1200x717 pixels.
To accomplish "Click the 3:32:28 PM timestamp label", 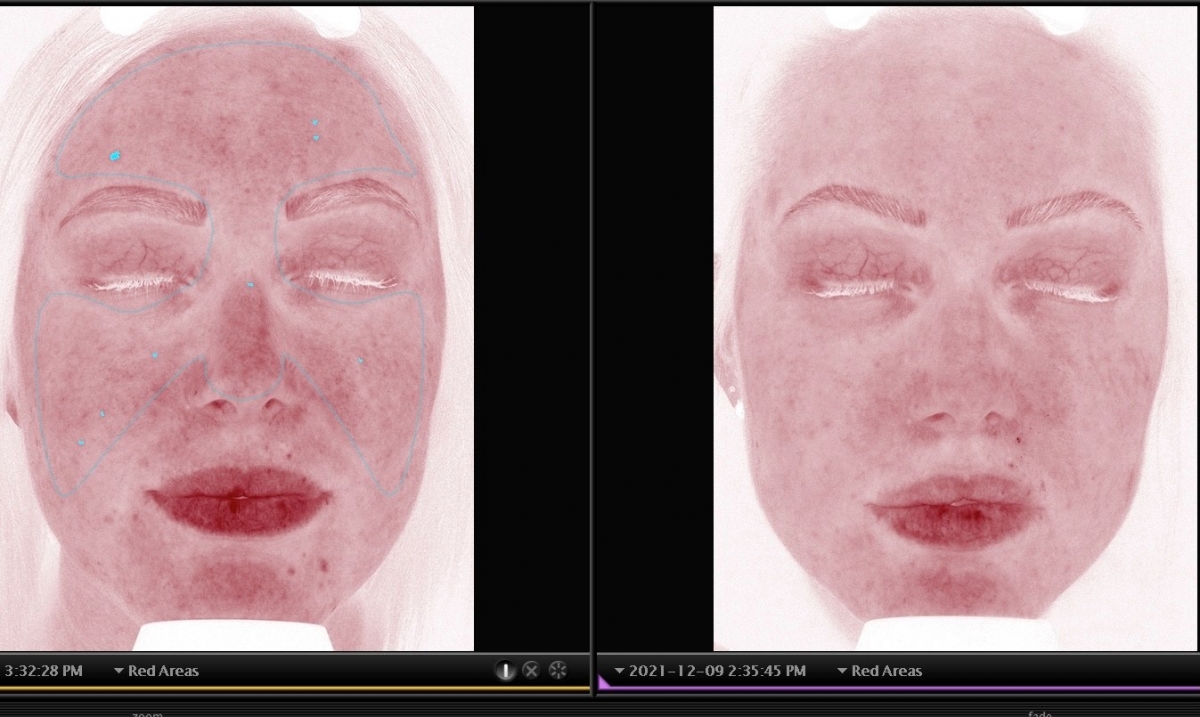I will (42, 671).
